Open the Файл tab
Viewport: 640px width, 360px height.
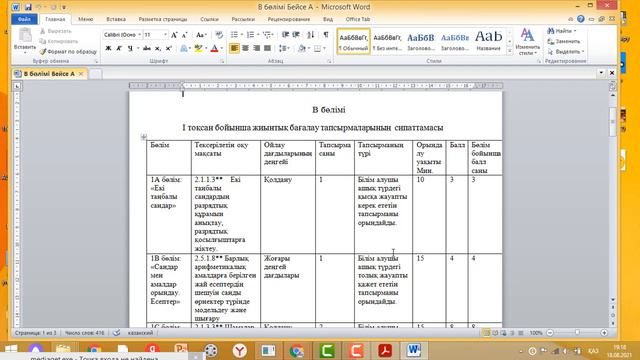click(x=24, y=19)
